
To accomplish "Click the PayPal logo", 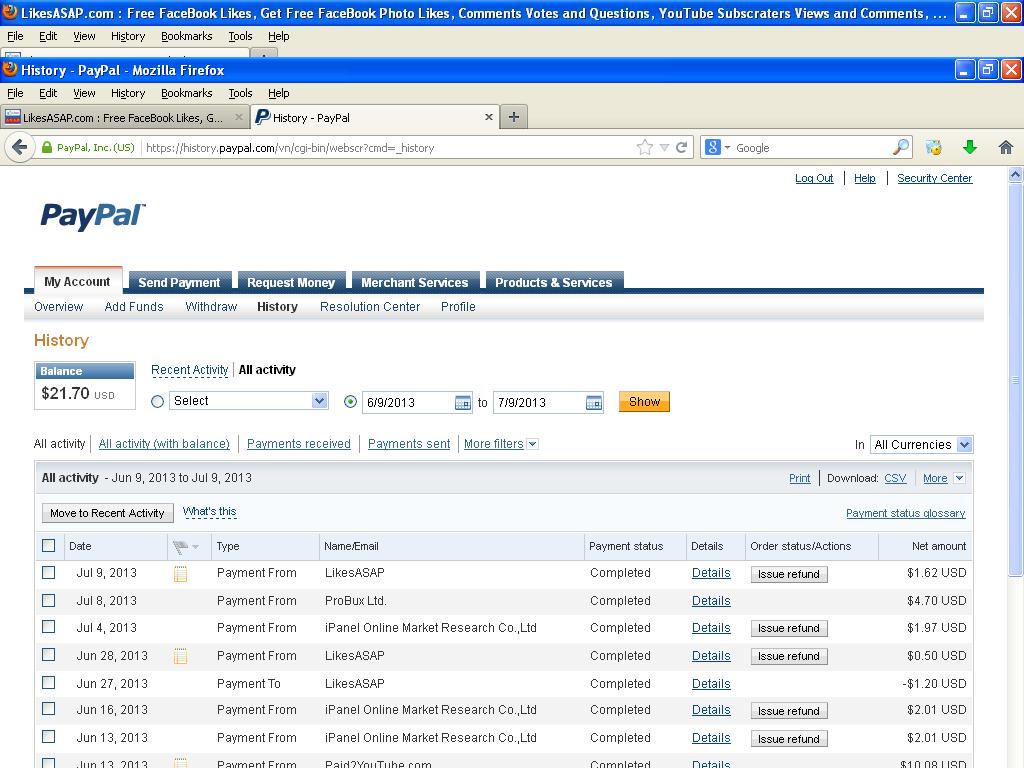I will (x=93, y=216).
